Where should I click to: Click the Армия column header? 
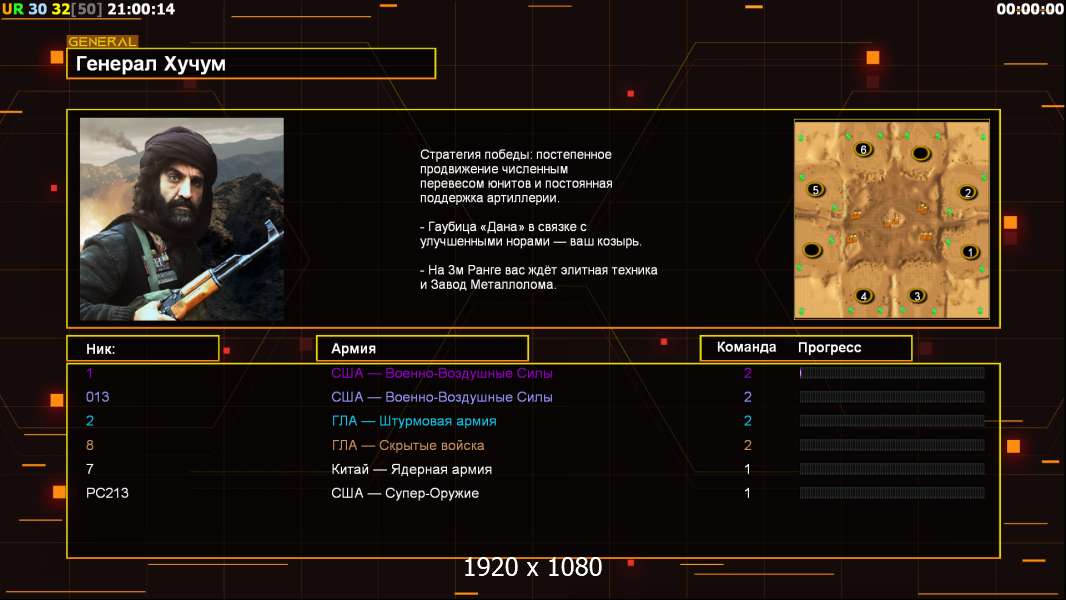click(422, 348)
